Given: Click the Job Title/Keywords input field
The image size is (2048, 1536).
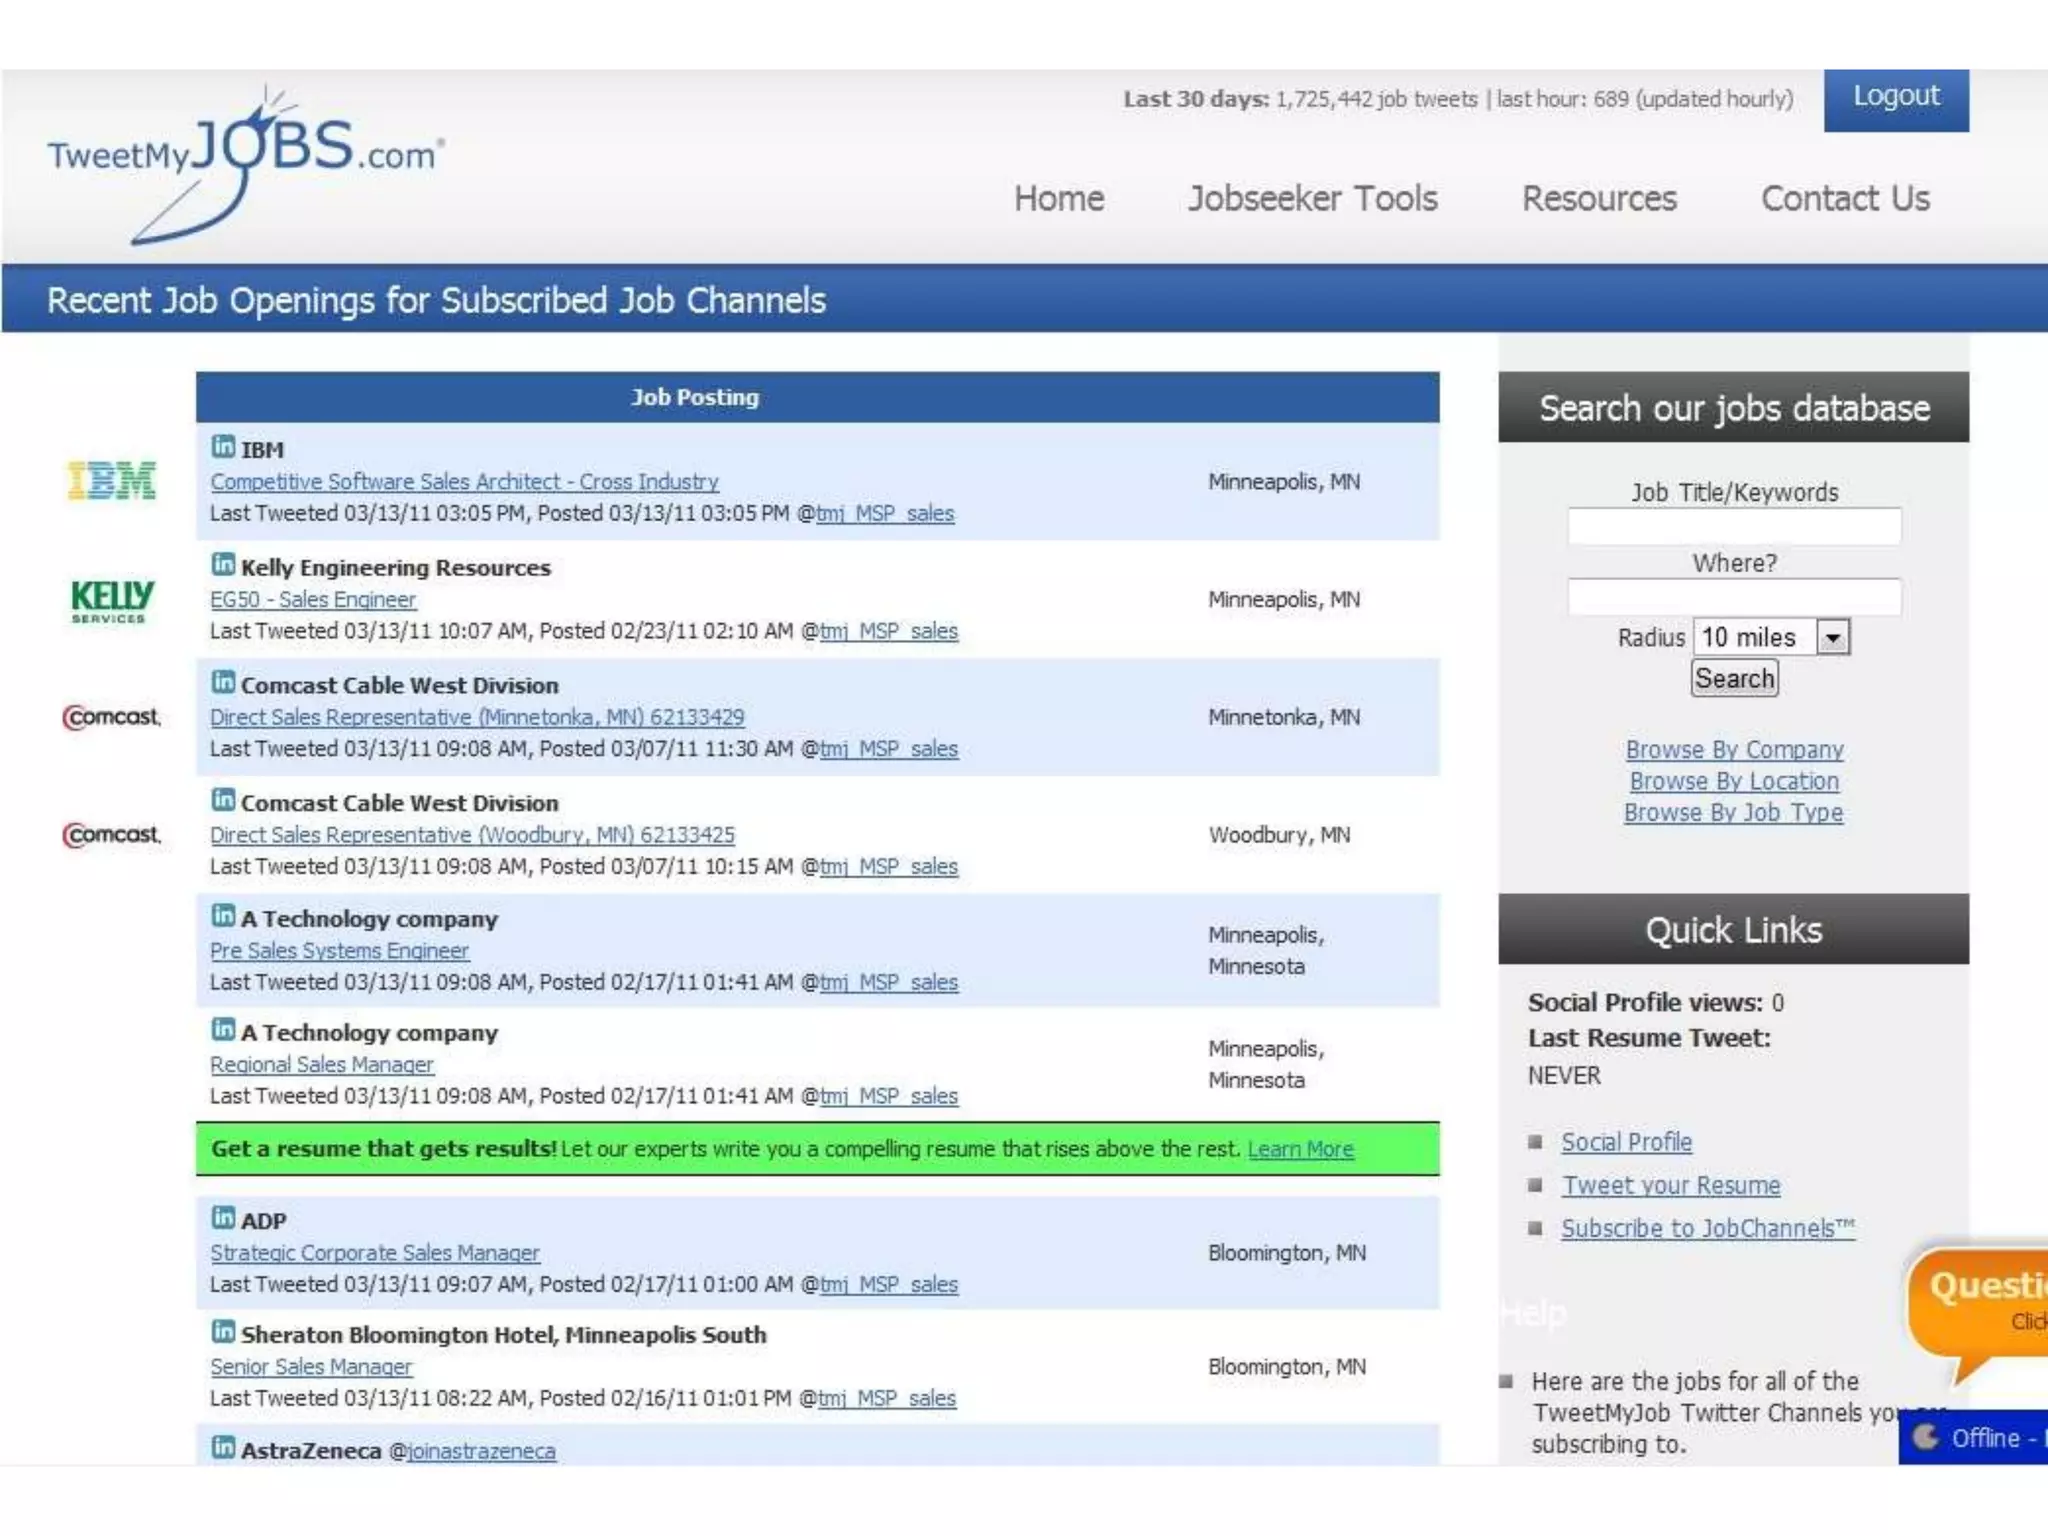Looking at the screenshot, I should [x=1734, y=527].
